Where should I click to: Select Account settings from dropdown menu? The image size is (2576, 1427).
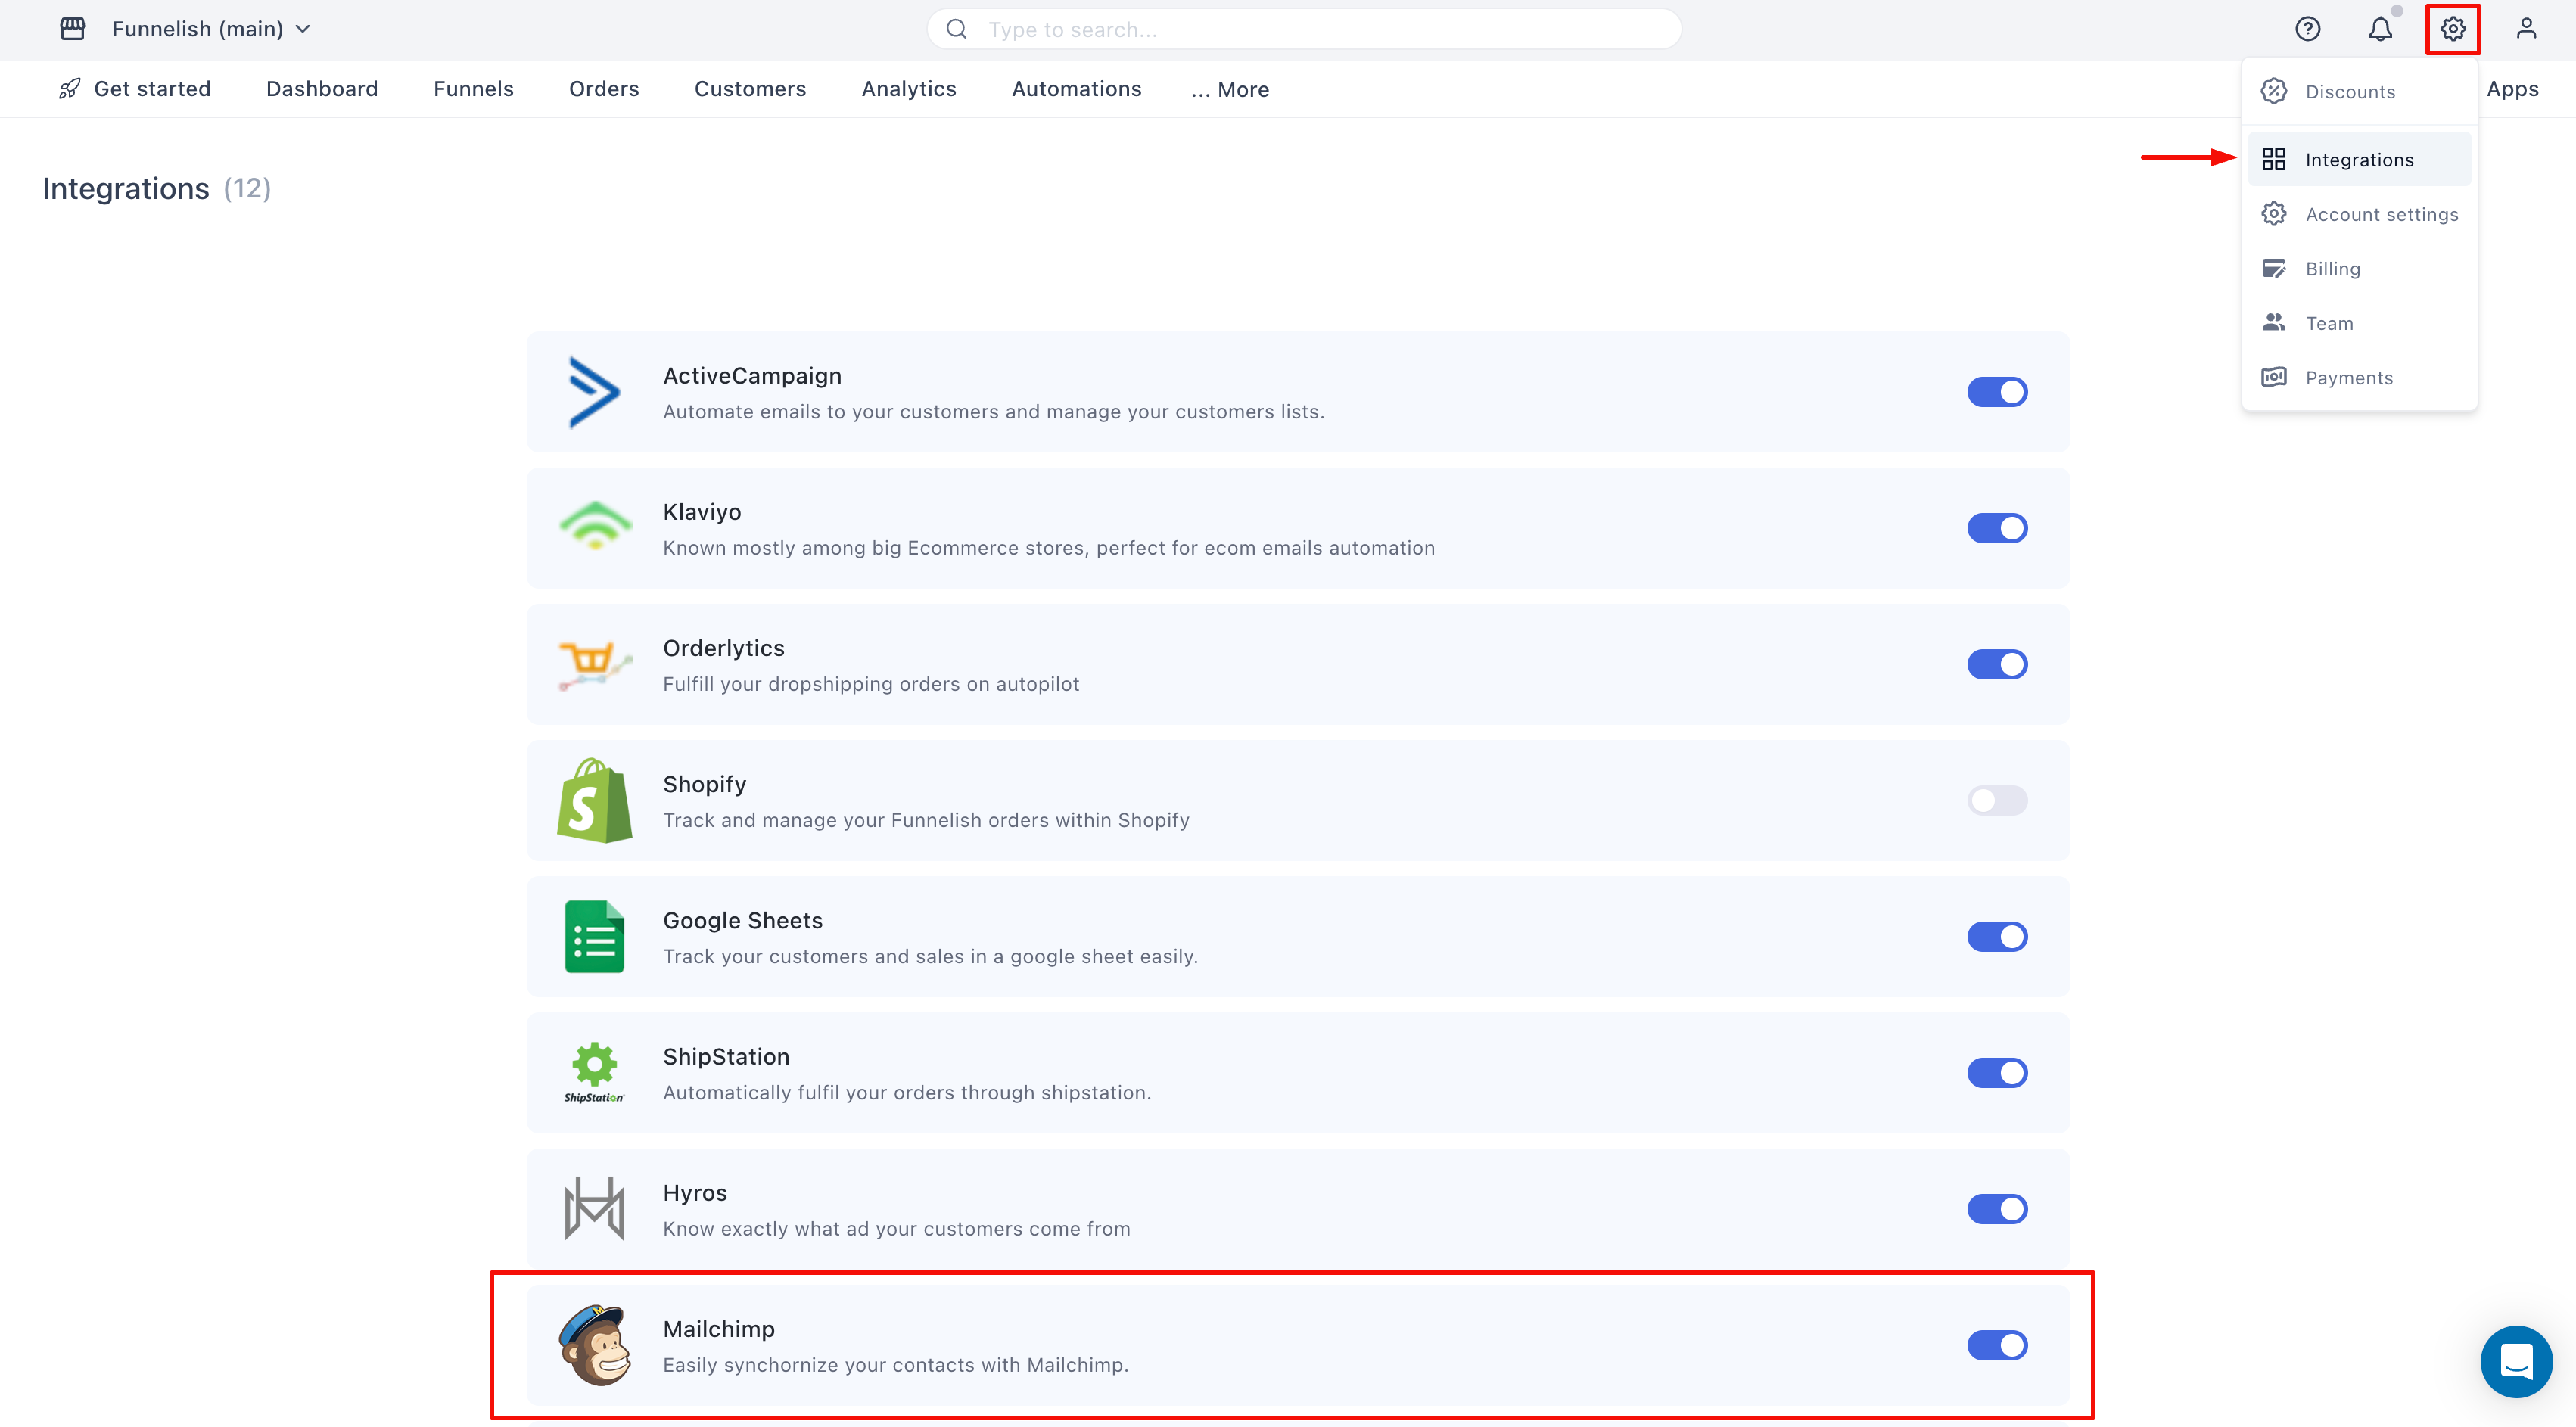[2381, 214]
